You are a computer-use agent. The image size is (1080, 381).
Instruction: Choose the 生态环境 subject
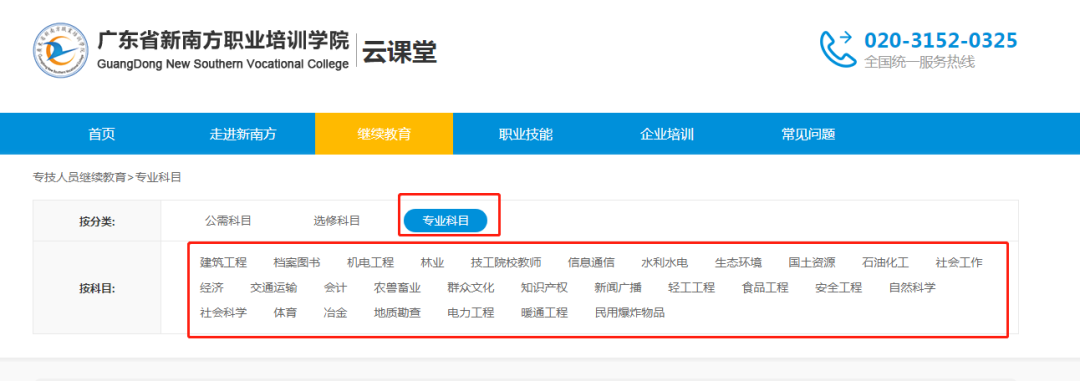[x=738, y=262]
